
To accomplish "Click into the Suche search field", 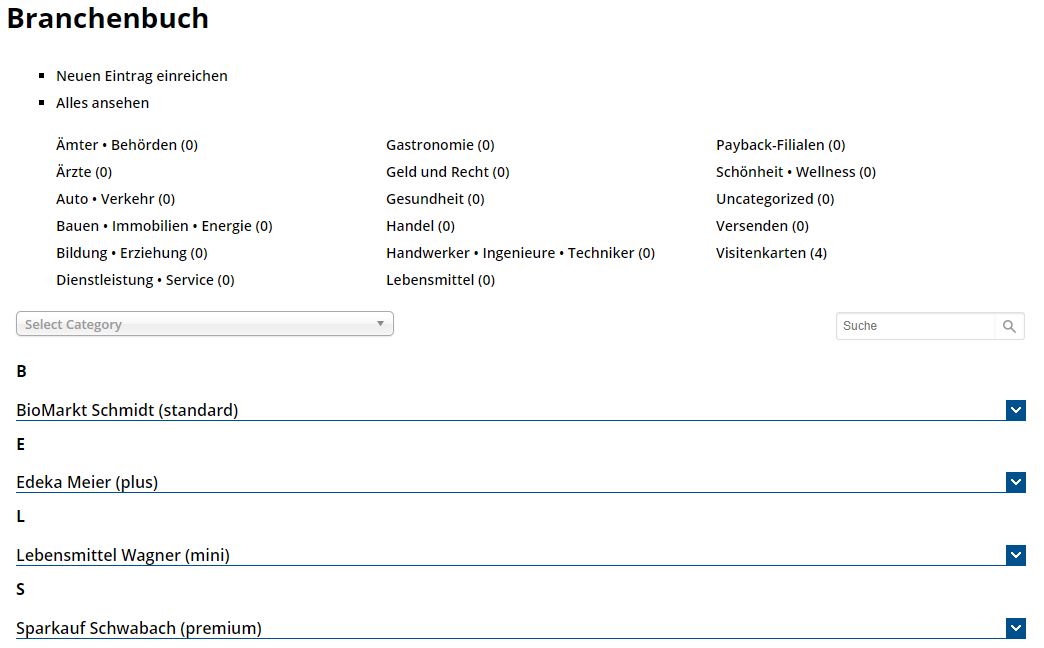I will click(x=915, y=326).
